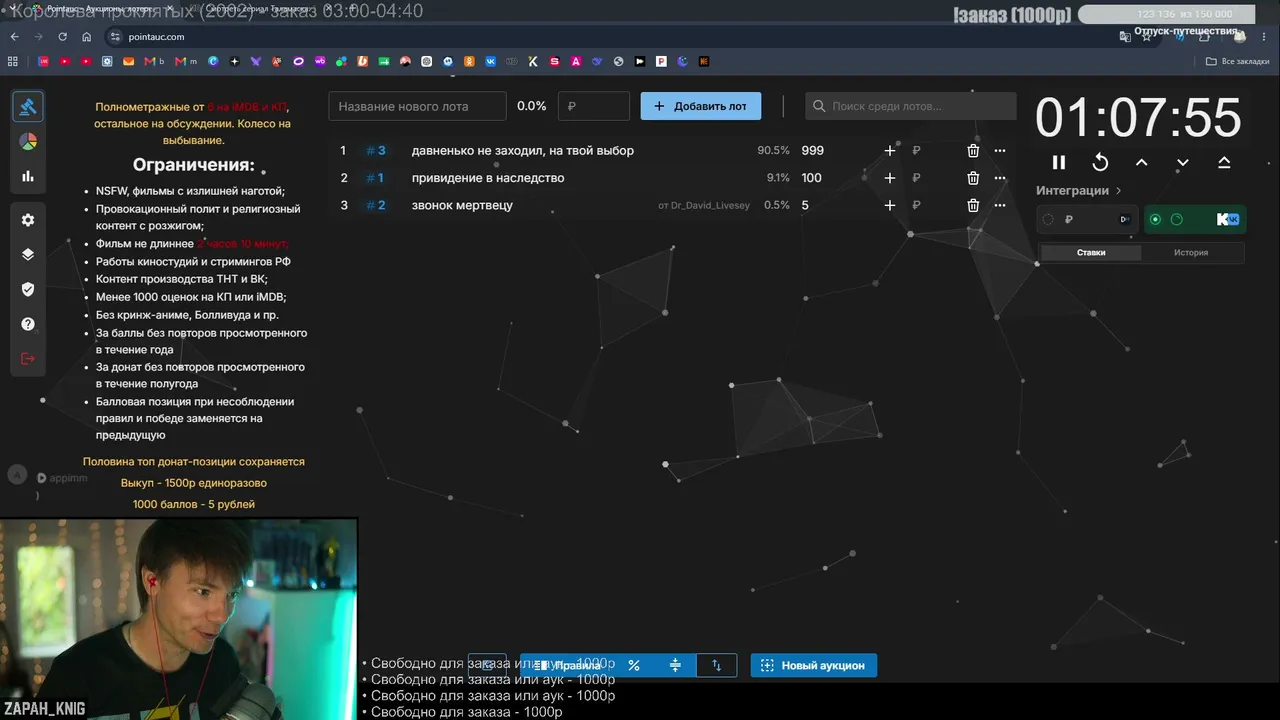Delete the 'давненько не заходил' lot
1280x720 pixels.
(x=973, y=151)
